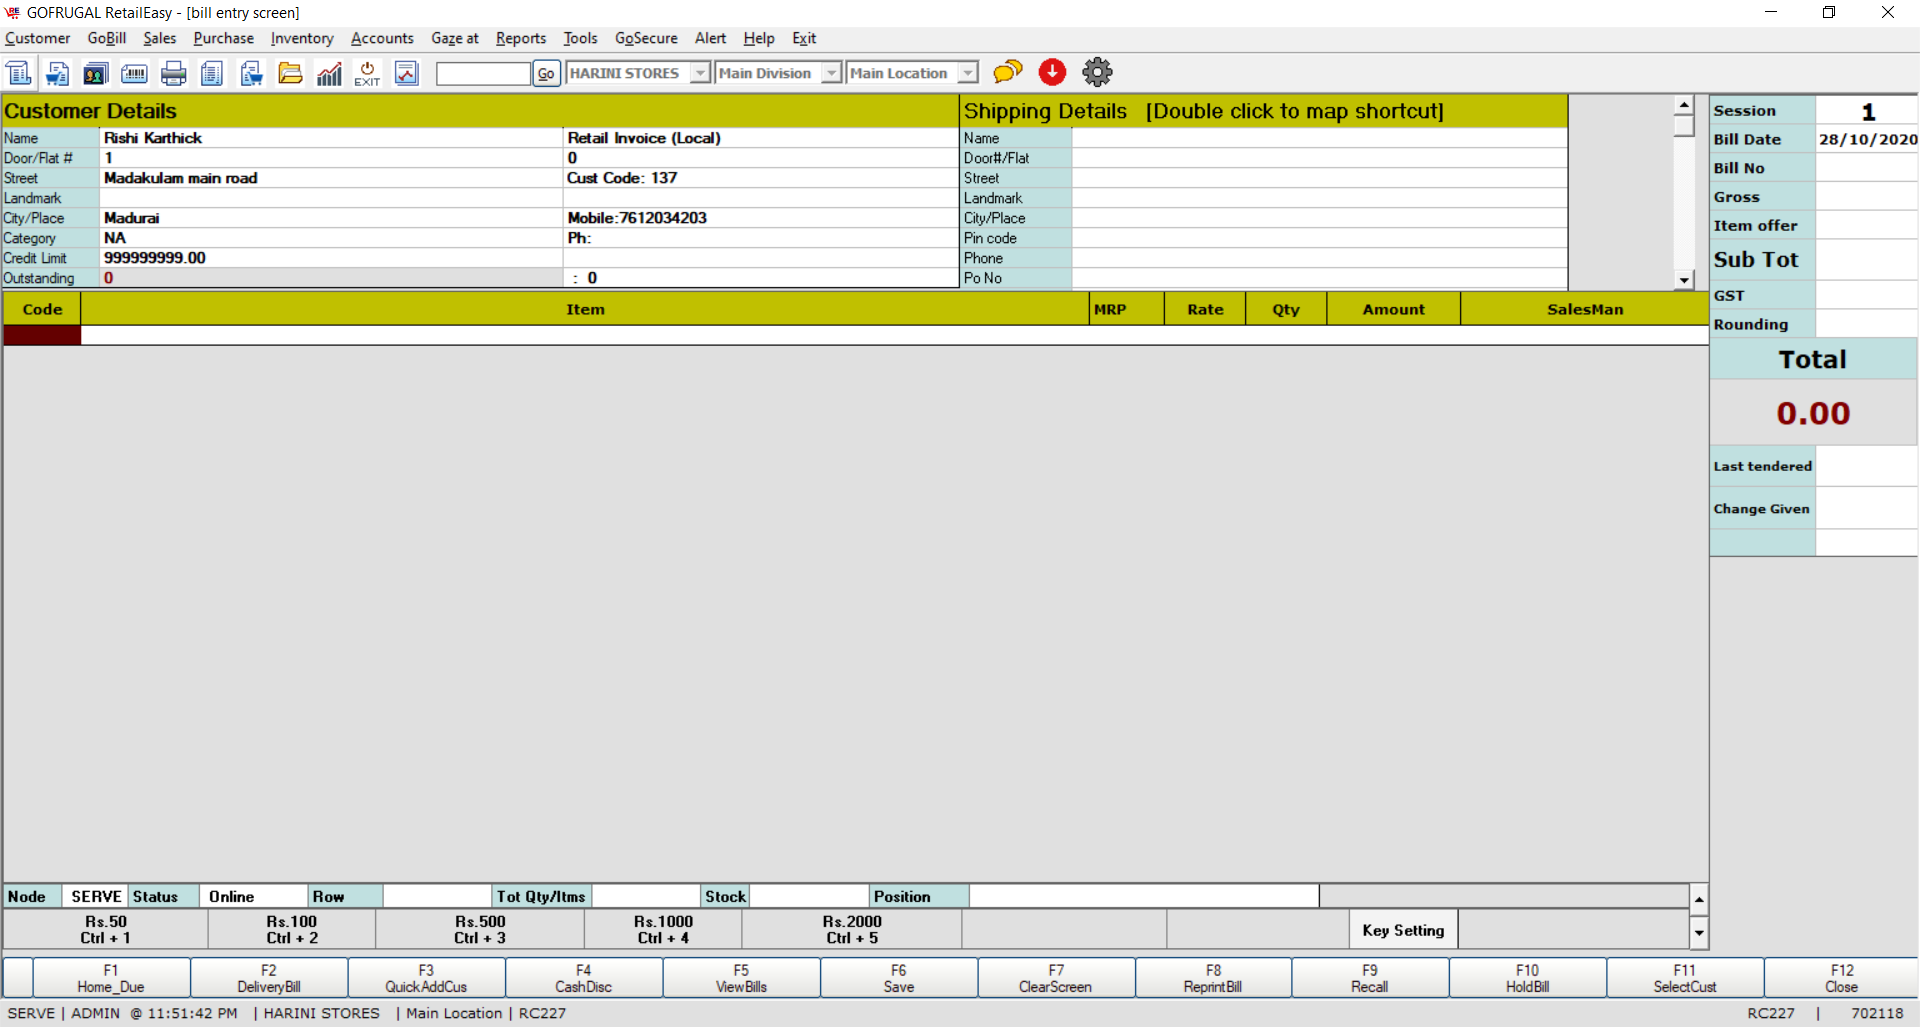
Task: Click the quick cash panel scroll up arrow
Action: 1699,900
